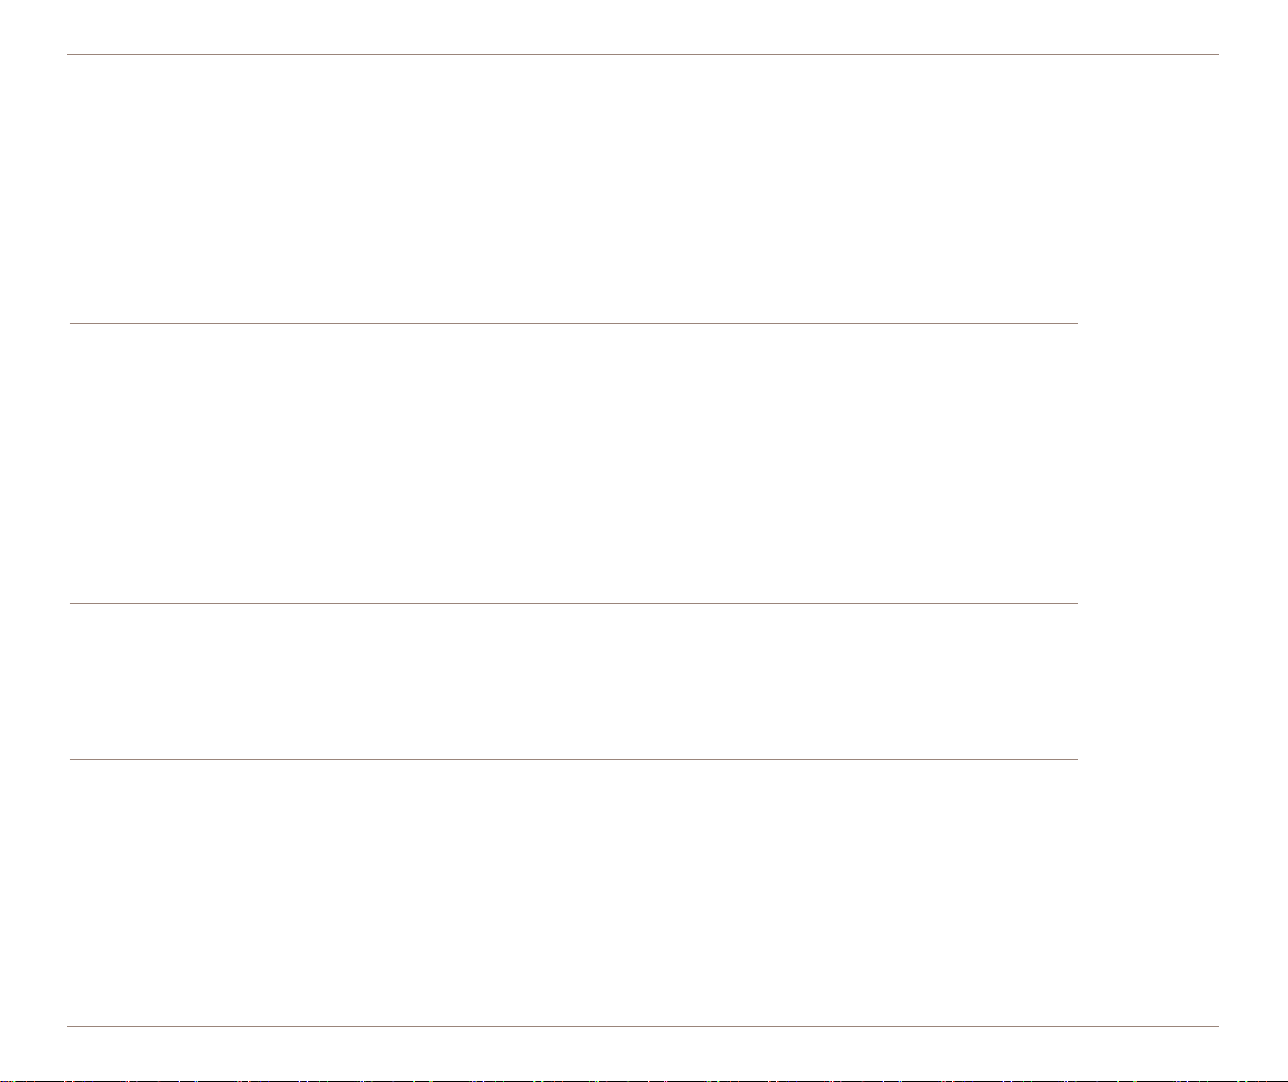Click the right end of the third section divider
The width and height of the screenshot is (1288, 1082).
click(1075, 759)
